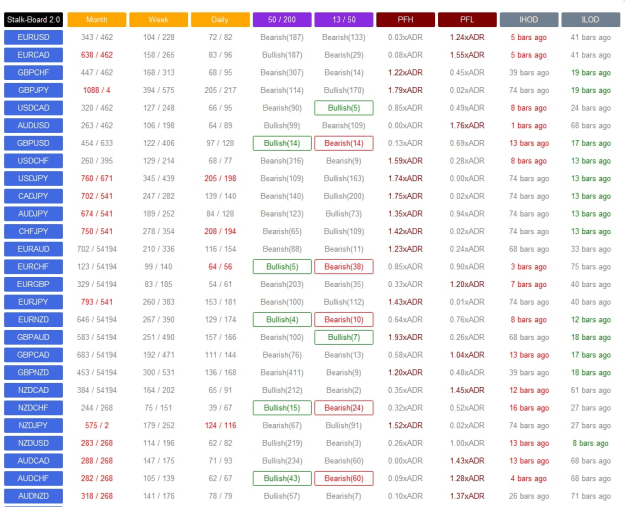
Task: Open the GBPNZD symbol button
Action: coord(33,372)
